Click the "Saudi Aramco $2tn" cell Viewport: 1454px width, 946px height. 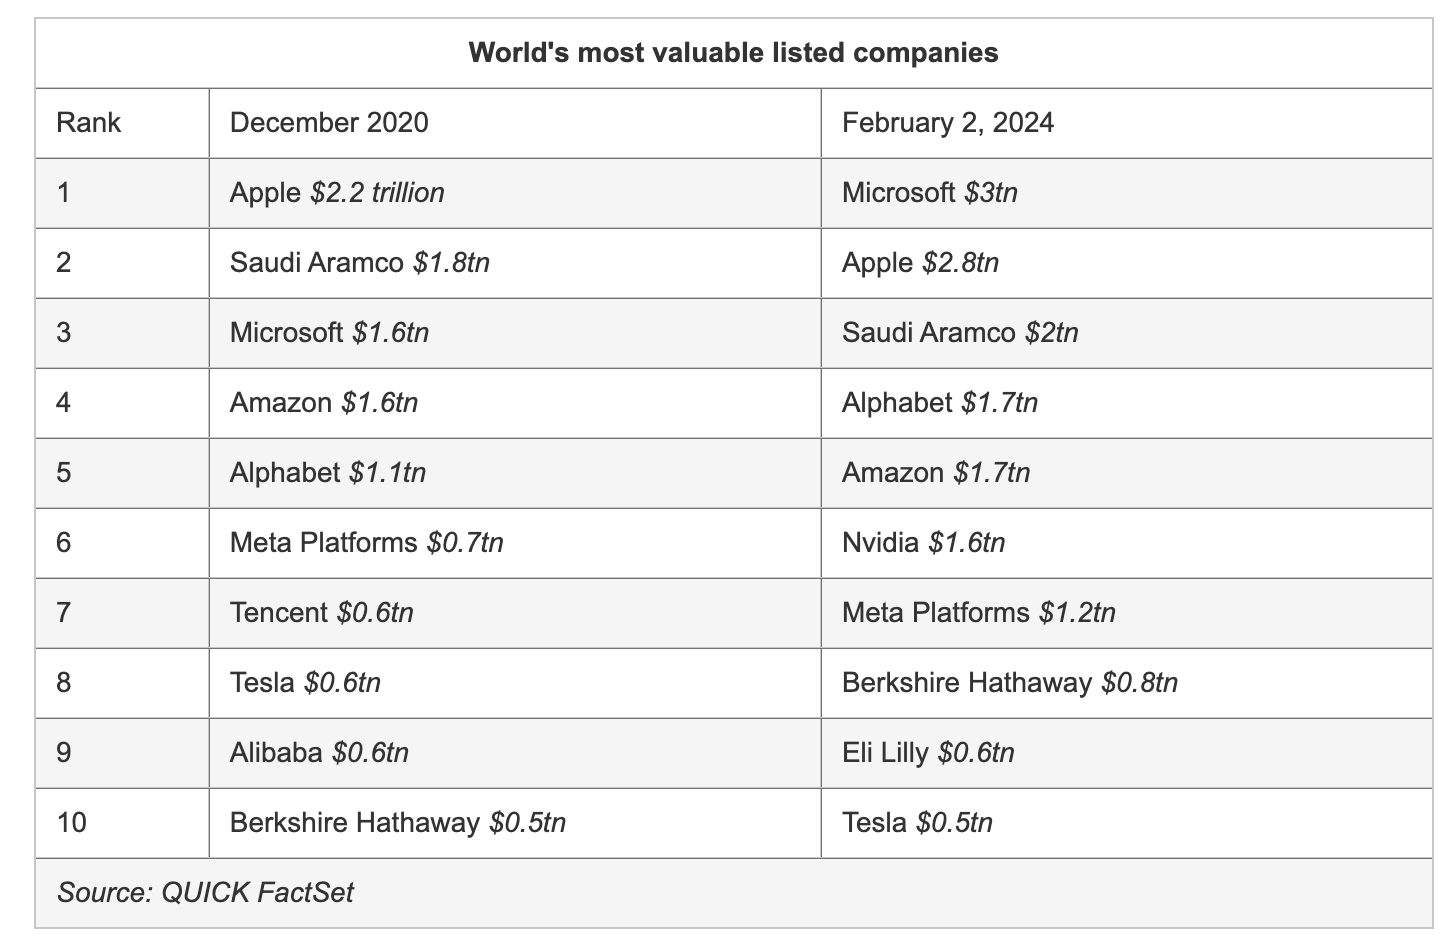tap(960, 333)
